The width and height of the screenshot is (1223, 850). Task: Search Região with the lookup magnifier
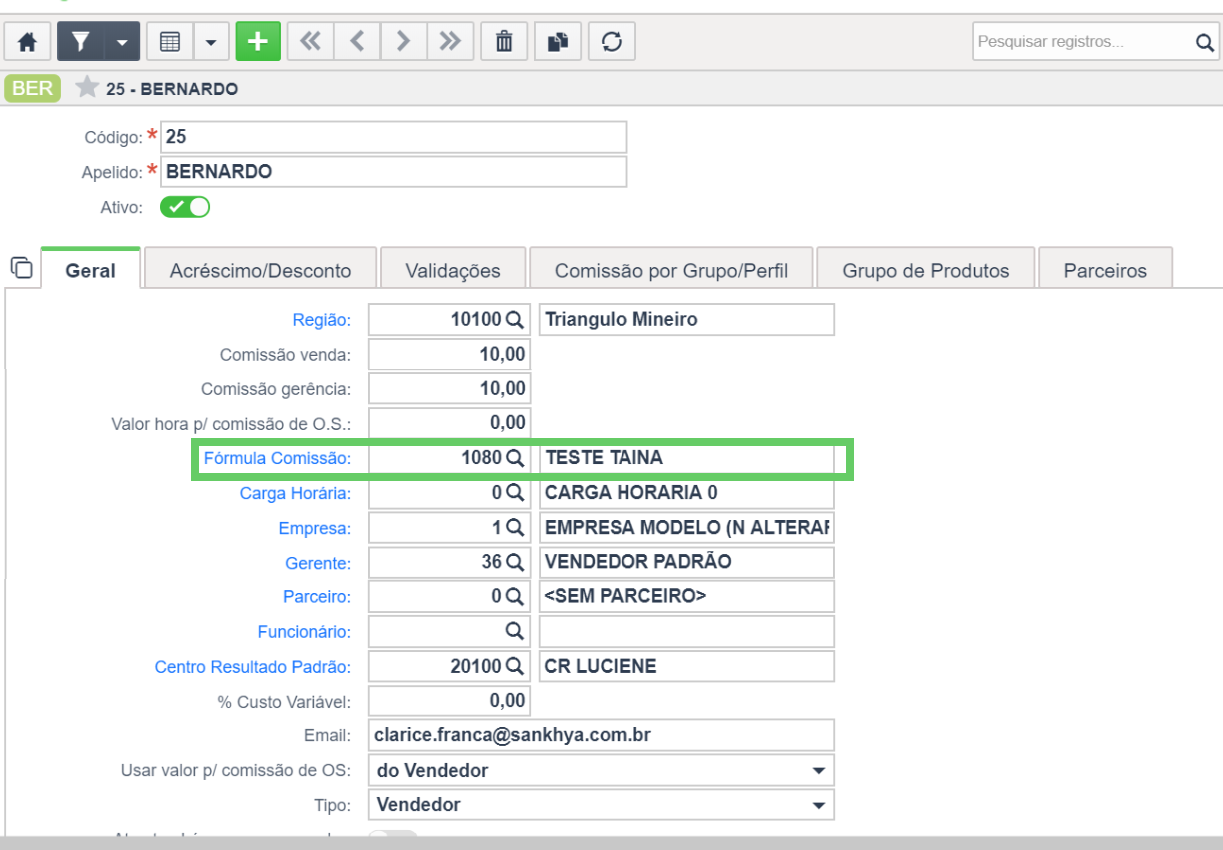point(514,320)
